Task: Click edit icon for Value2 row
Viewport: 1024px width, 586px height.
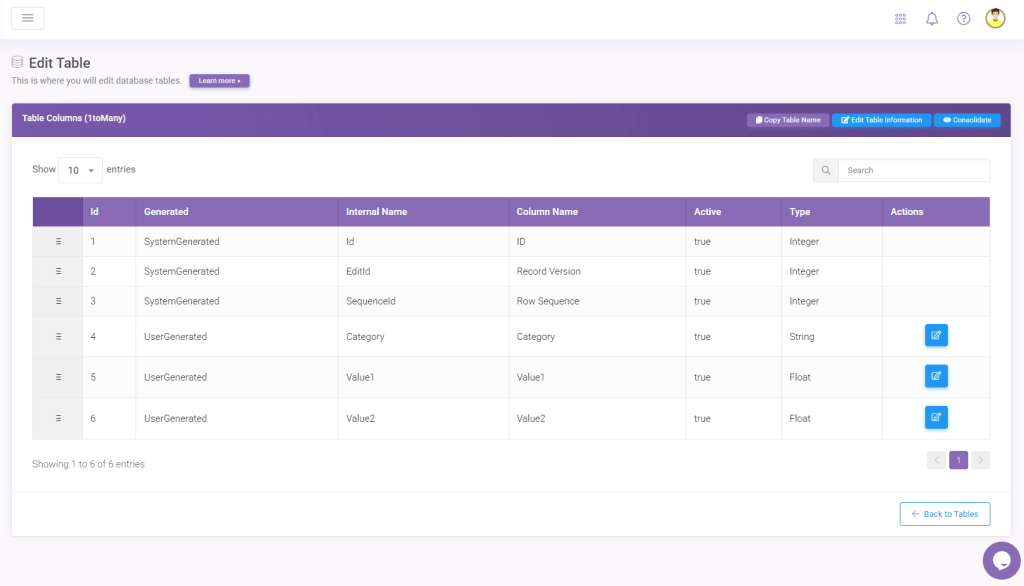Action: coord(936,418)
